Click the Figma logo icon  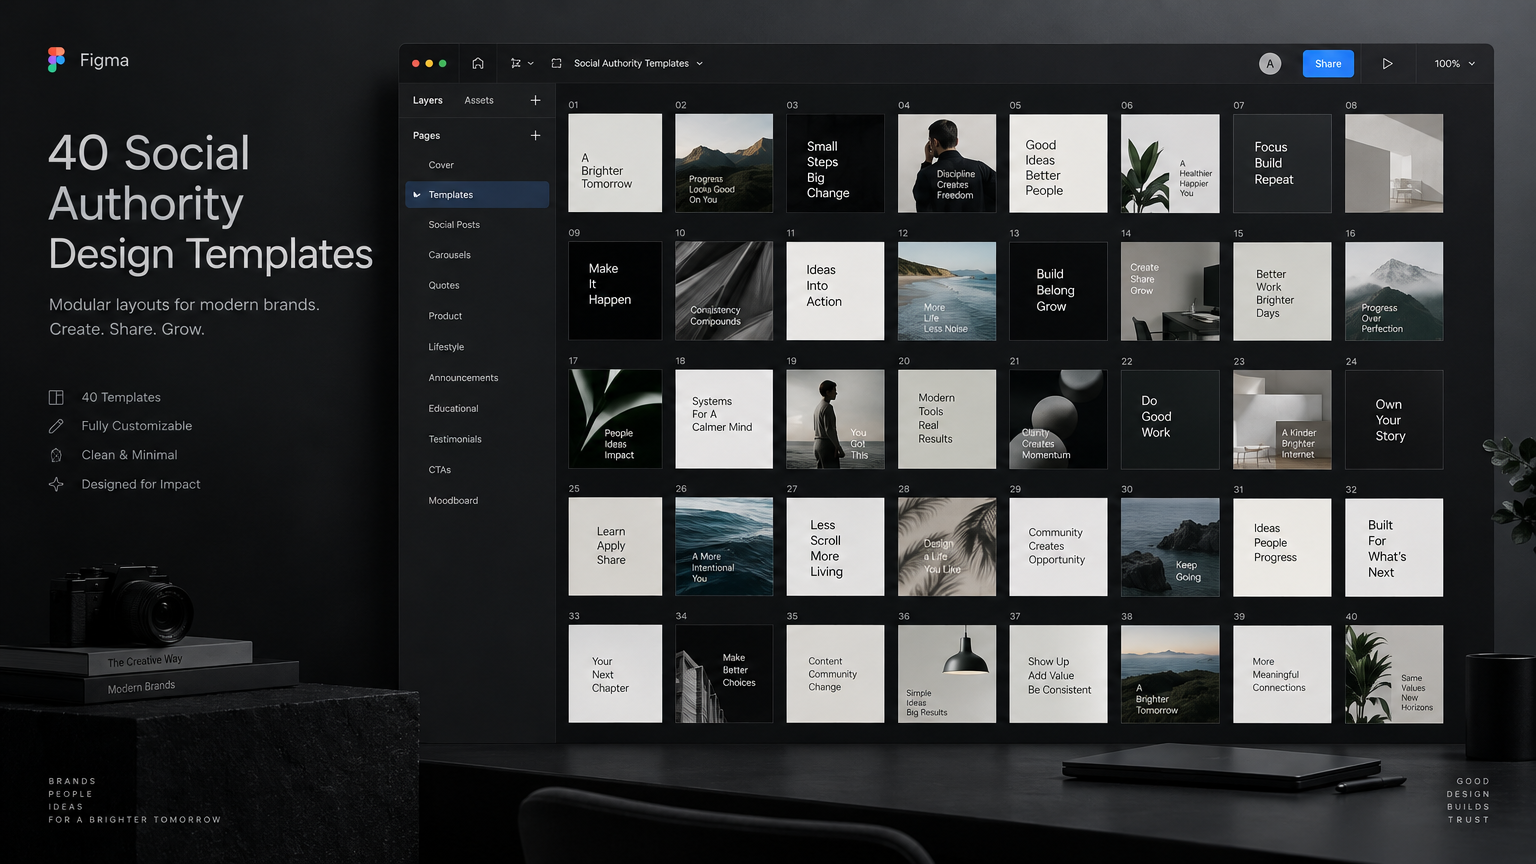(56, 60)
